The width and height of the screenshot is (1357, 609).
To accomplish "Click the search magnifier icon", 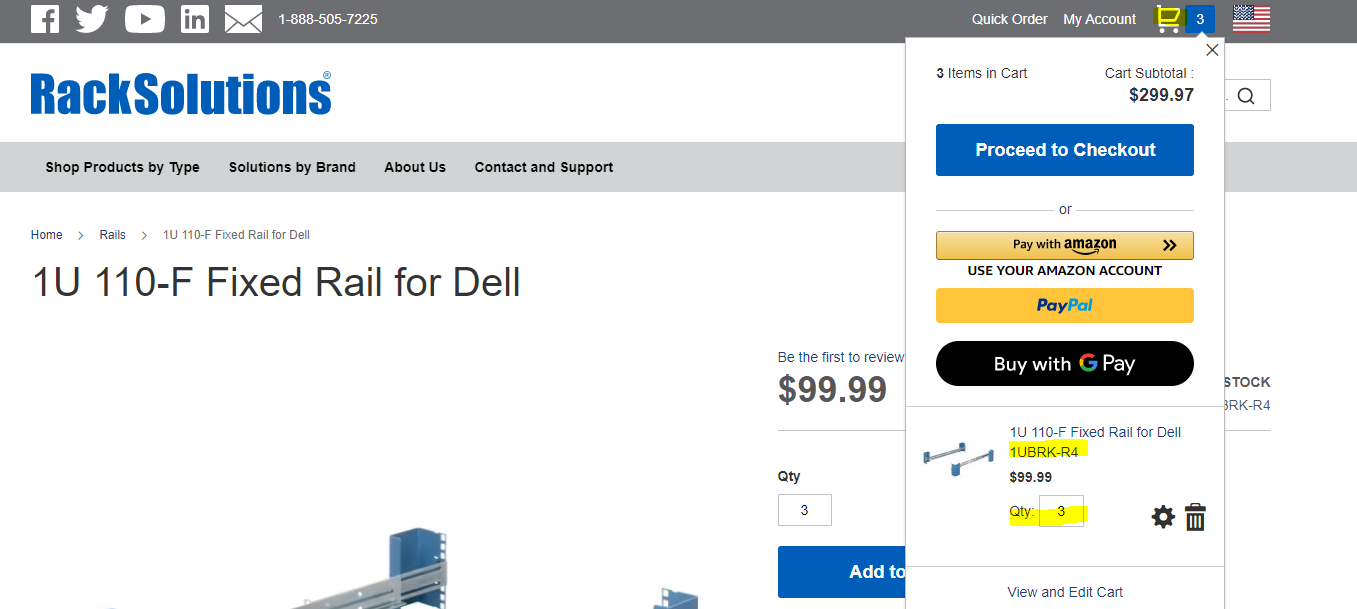I will pyautogui.click(x=1245, y=96).
